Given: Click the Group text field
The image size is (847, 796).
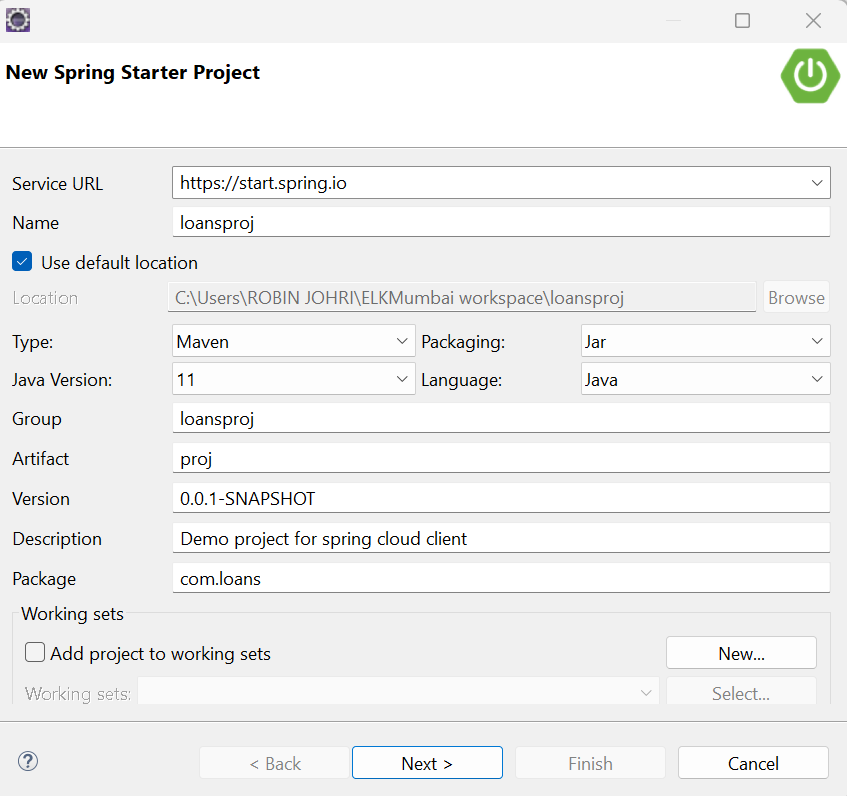Looking at the screenshot, I should [500, 419].
